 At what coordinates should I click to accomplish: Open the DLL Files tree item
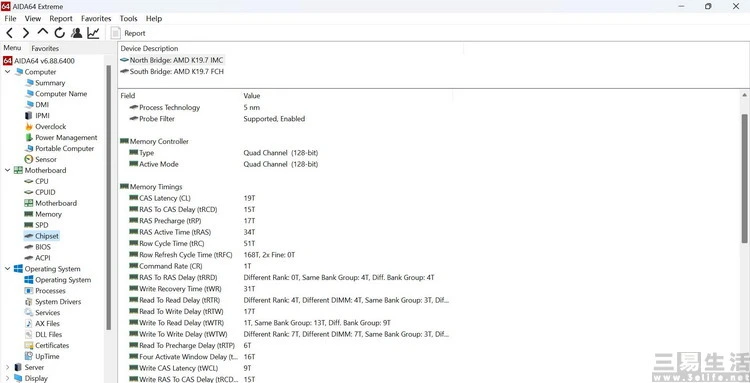pyautogui.click(x=43, y=335)
